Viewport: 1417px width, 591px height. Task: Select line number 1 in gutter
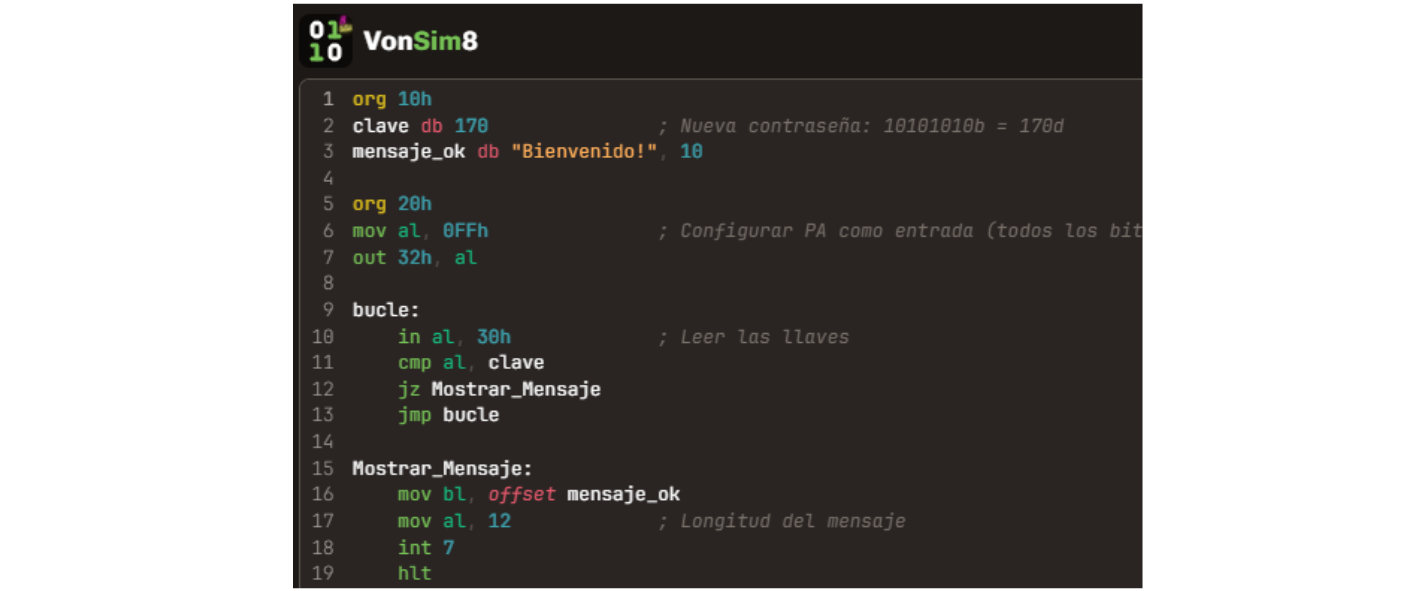click(328, 99)
